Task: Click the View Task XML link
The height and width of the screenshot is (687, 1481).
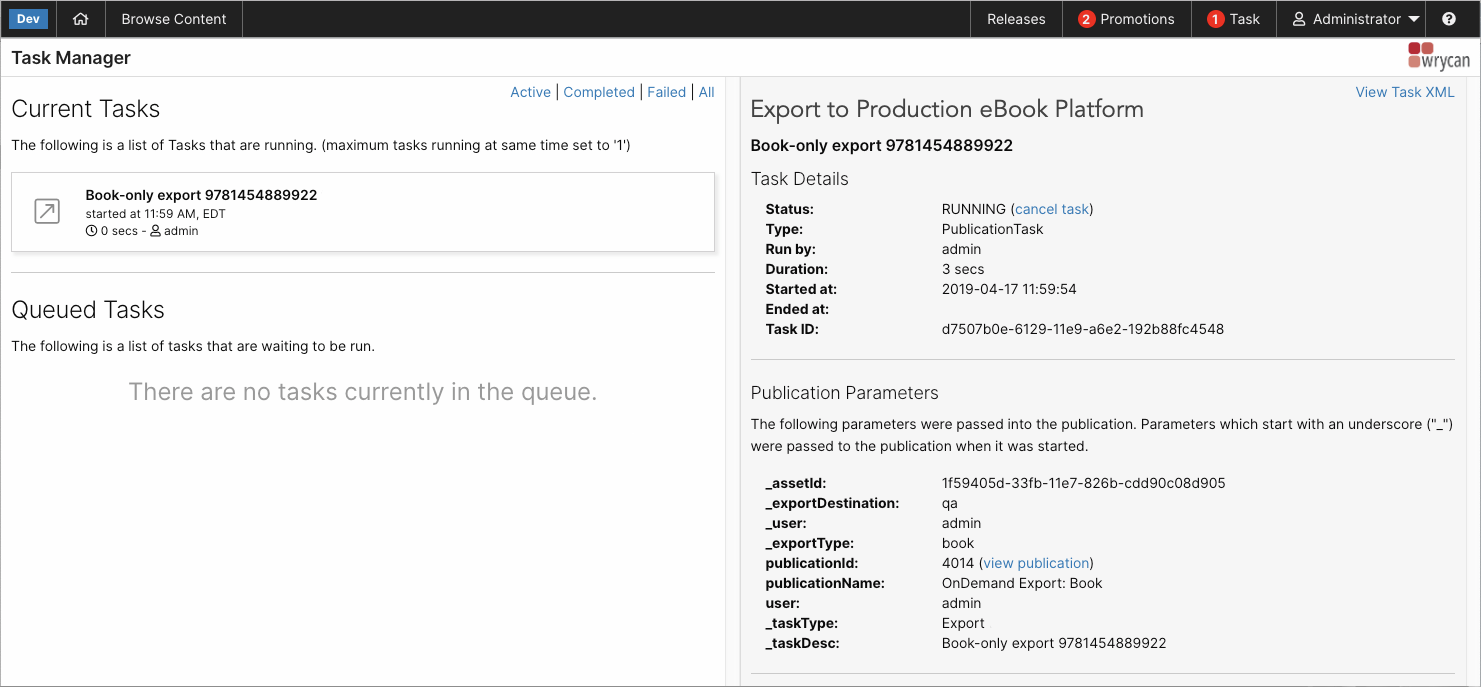Action: click(1405, 92)
